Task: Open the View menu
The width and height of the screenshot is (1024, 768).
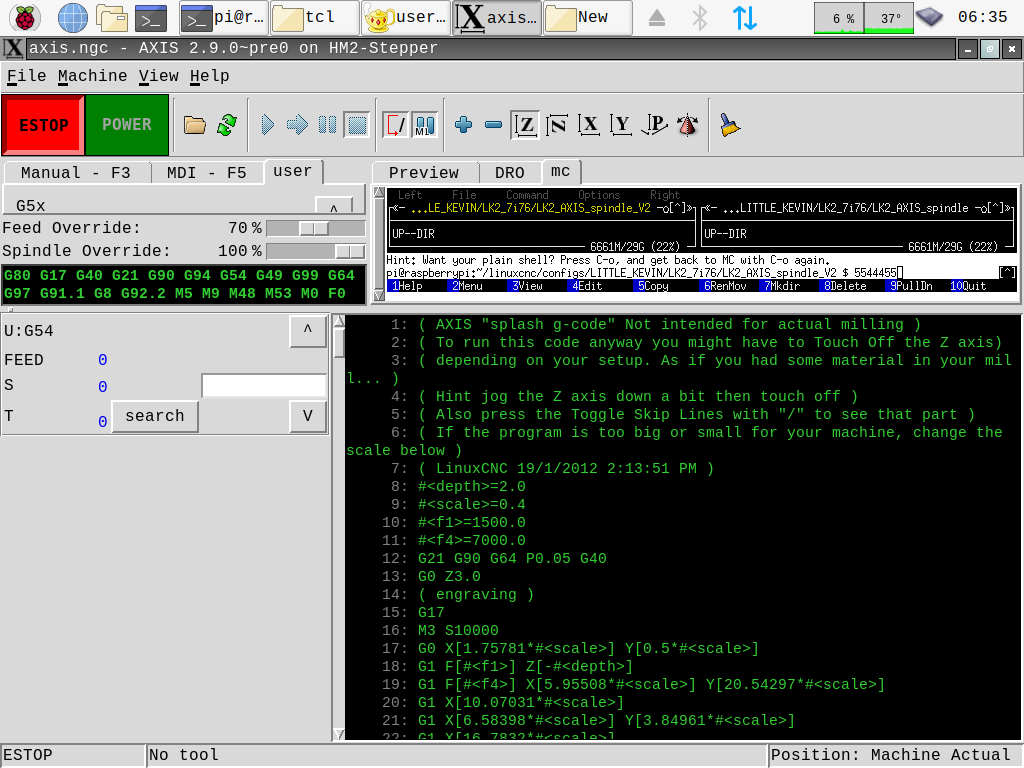Action: click(158, 76)
